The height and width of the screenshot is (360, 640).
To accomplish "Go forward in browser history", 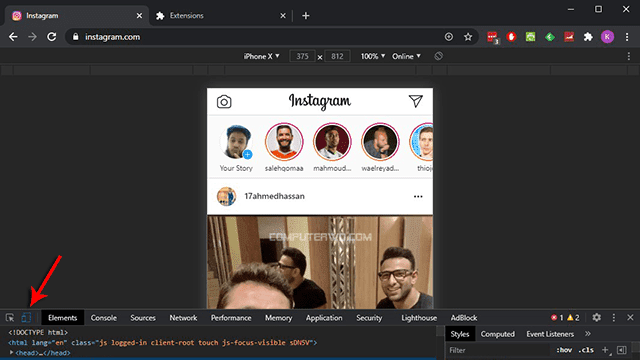I will tap(32, 37).
